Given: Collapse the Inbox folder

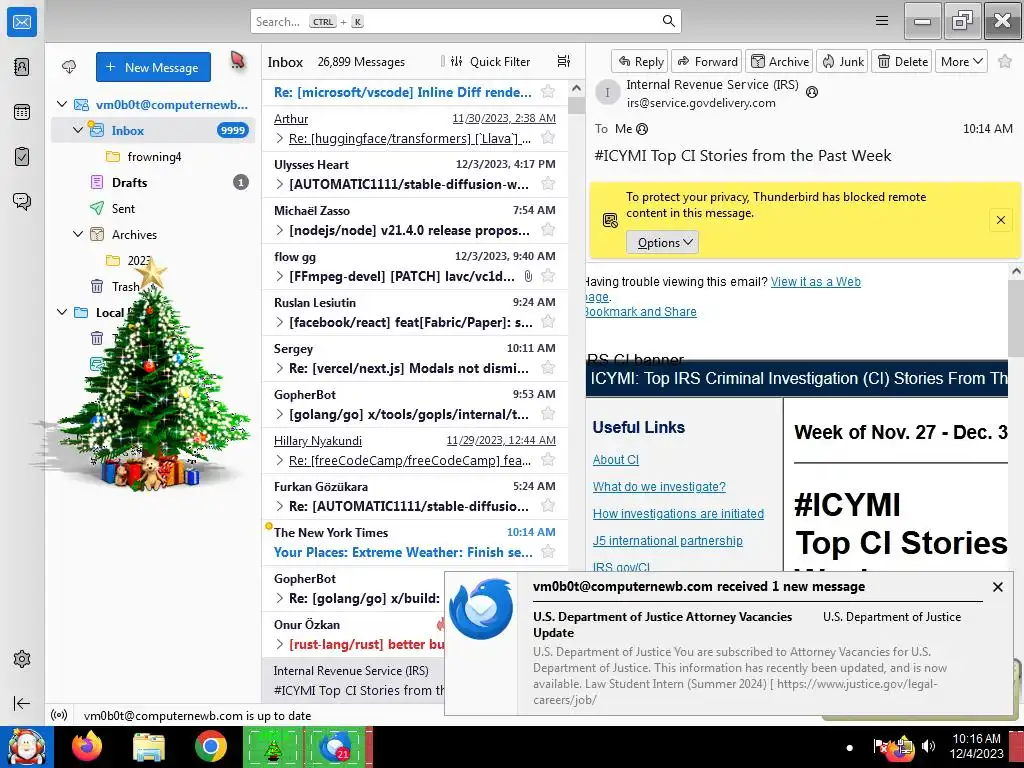Looking at the screenshot, I should (78, 130).
